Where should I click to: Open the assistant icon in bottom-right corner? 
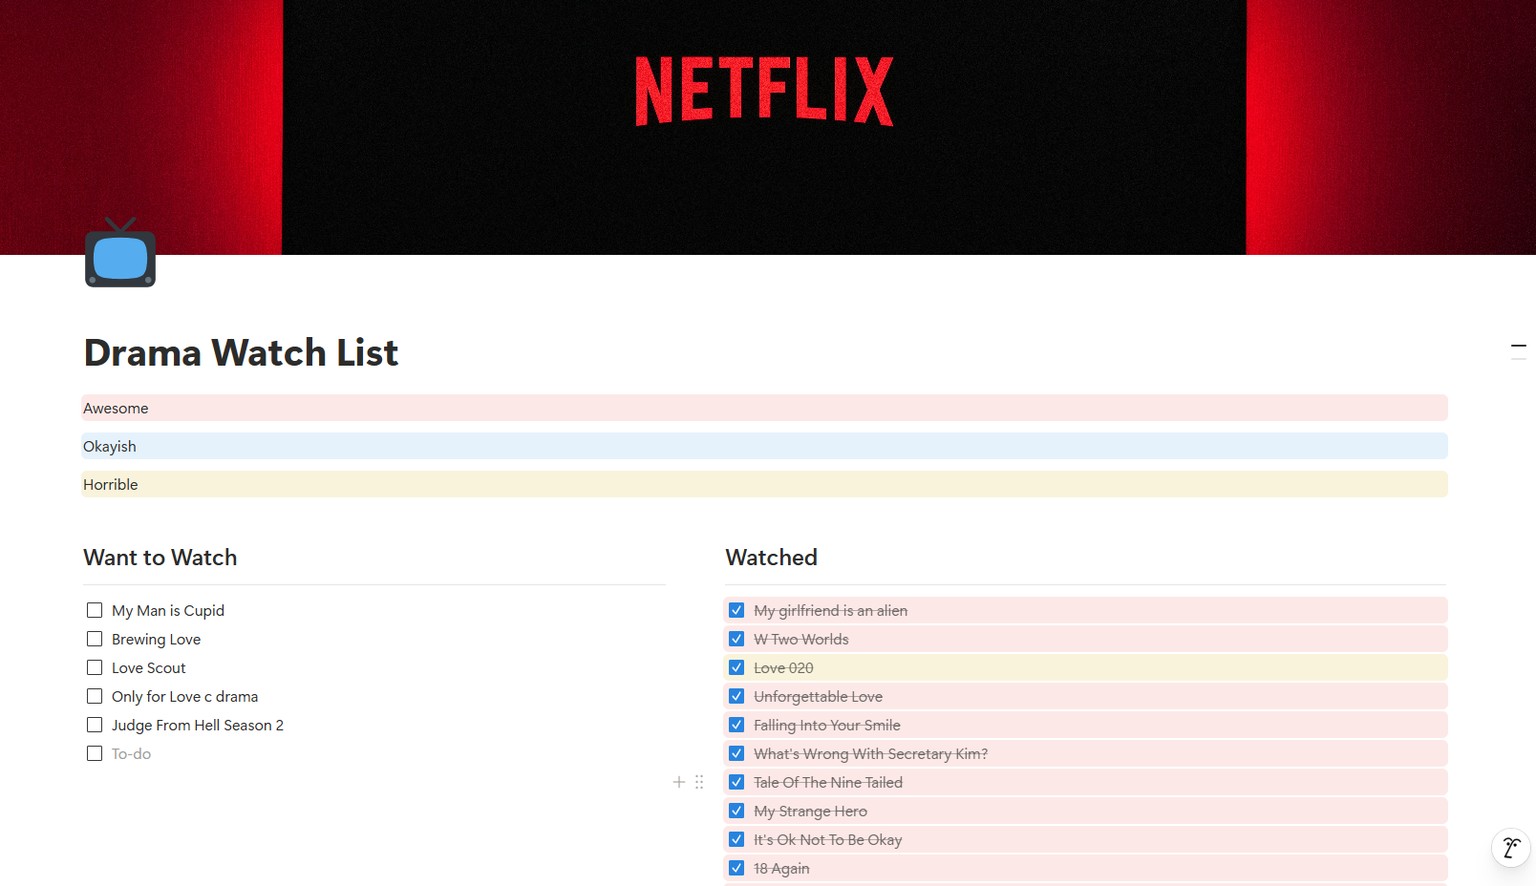(x=1511, y=848)
